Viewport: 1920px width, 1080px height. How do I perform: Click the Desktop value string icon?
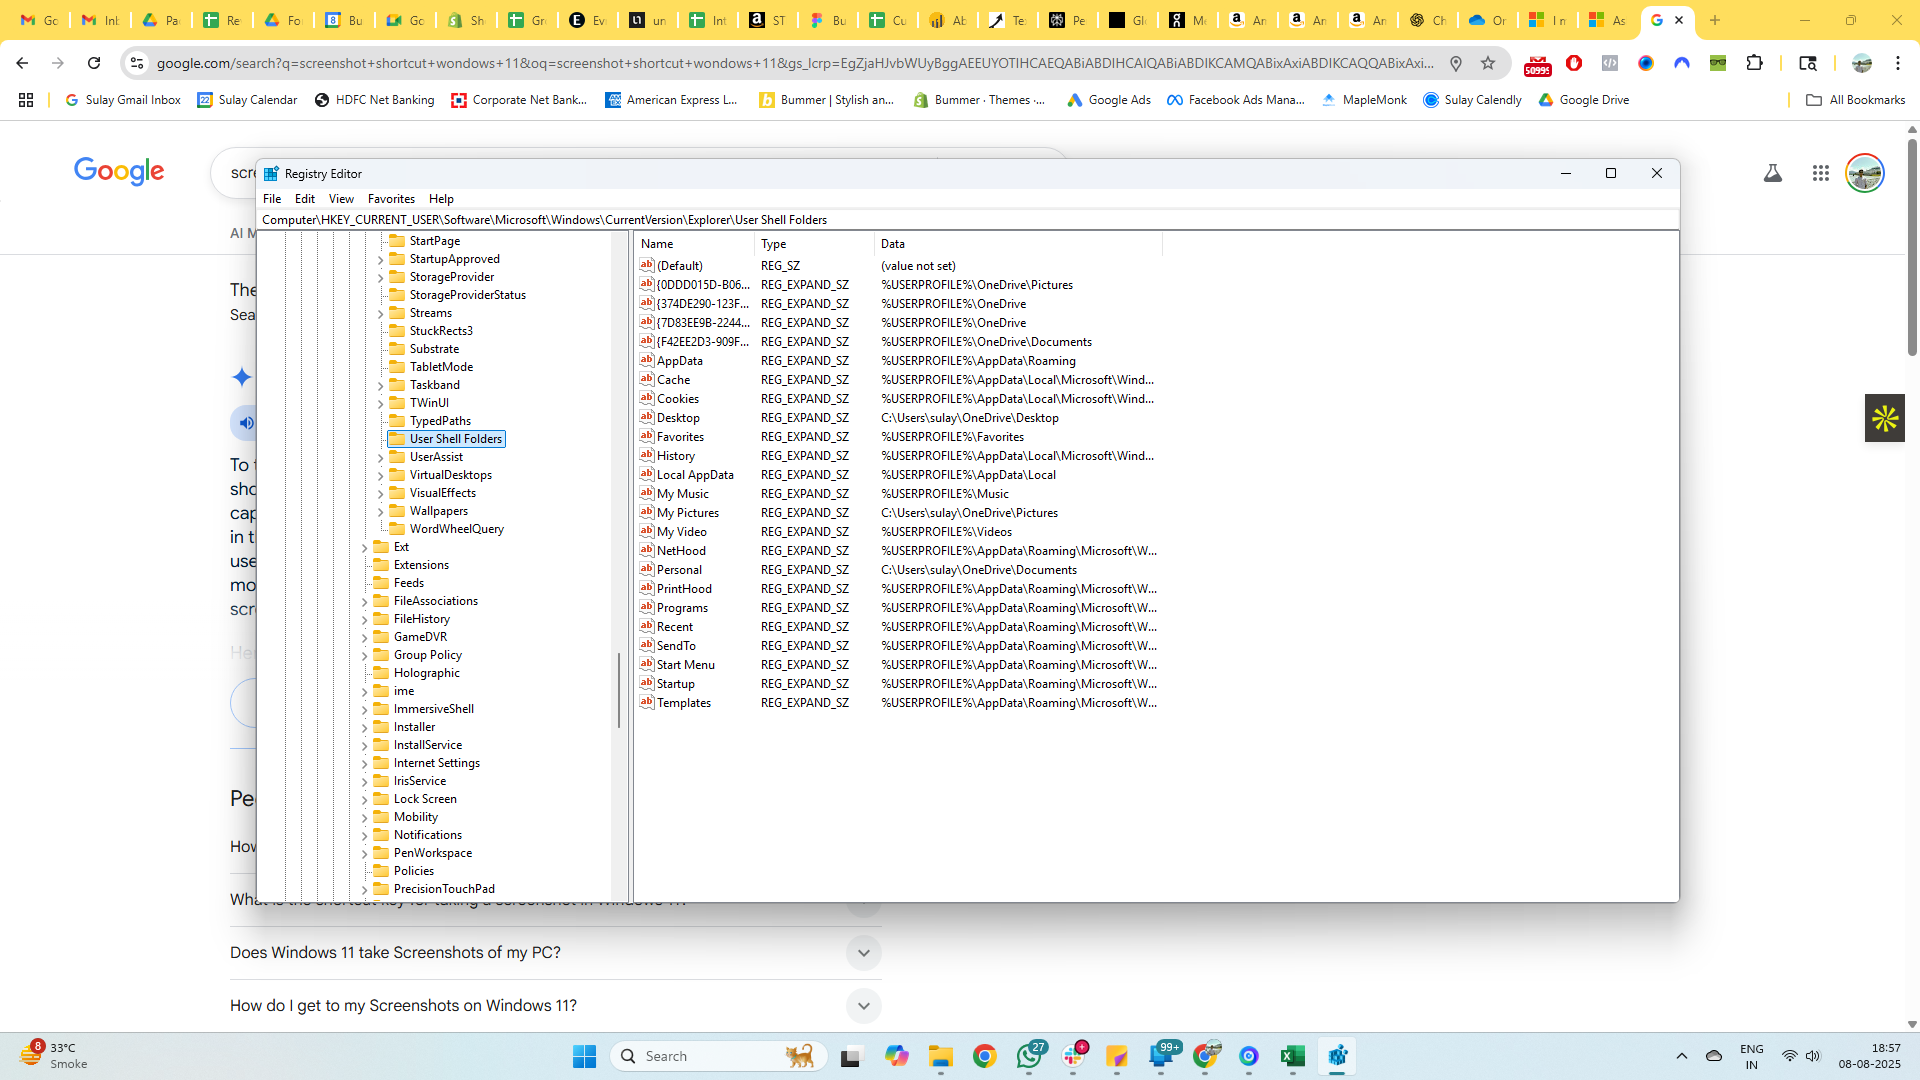(647, 417)
